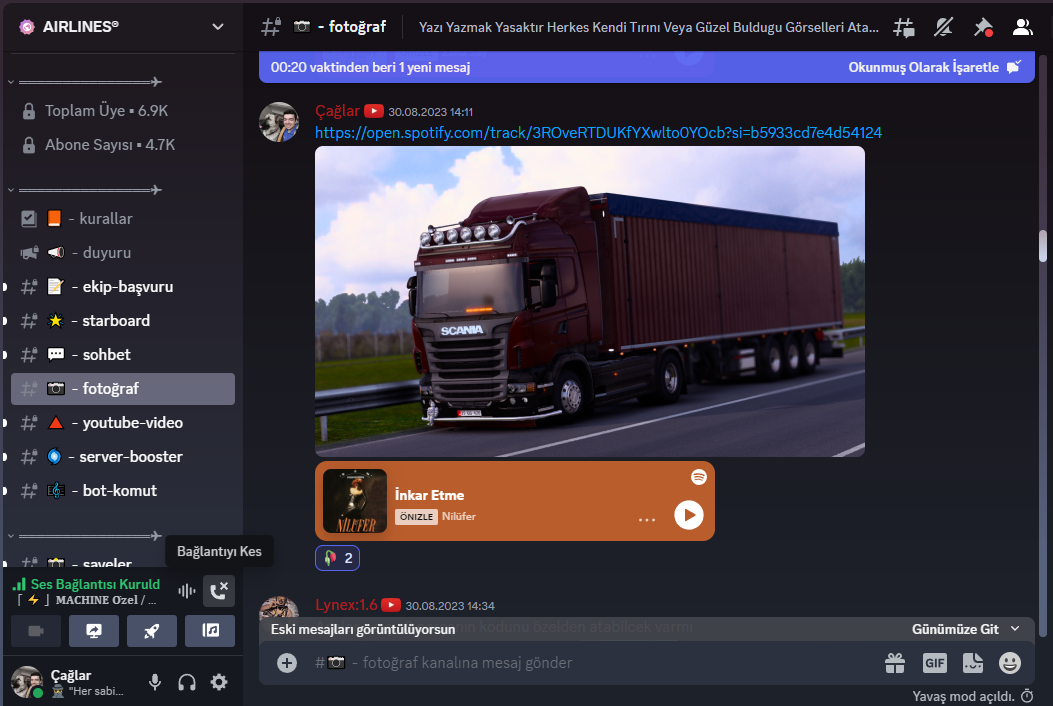
Task: Mute microphone in user panel
Action: point(155,682)
